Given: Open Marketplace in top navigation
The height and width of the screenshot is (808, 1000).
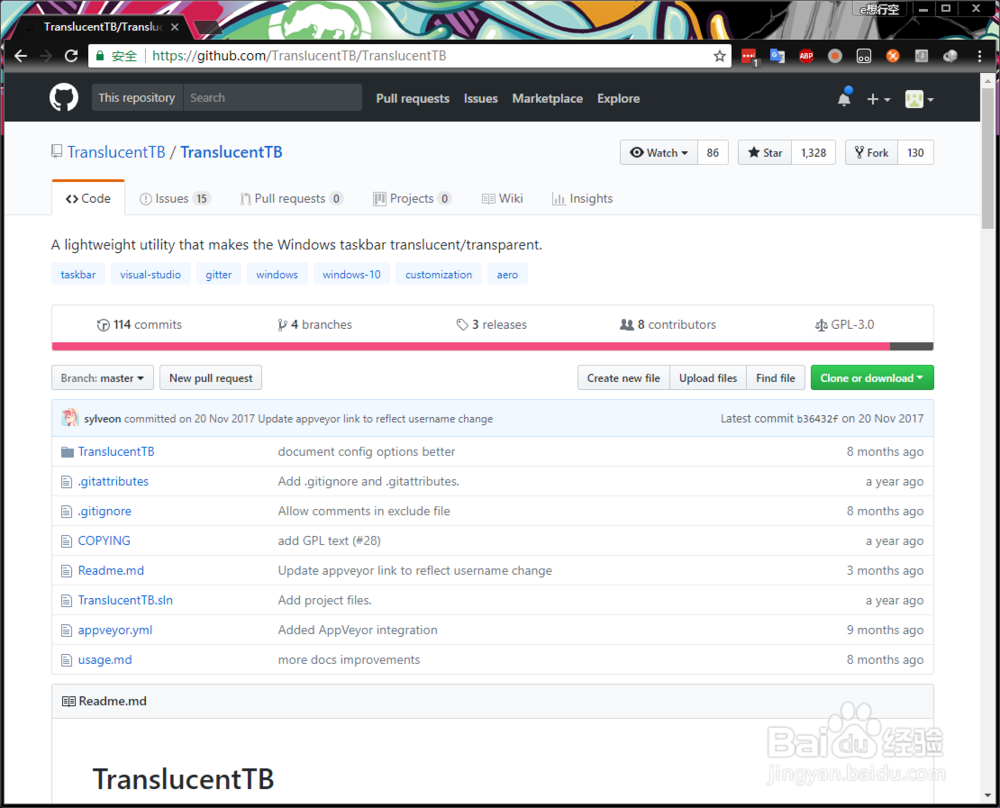Looking at the screenshot, I should coord(547,98).
